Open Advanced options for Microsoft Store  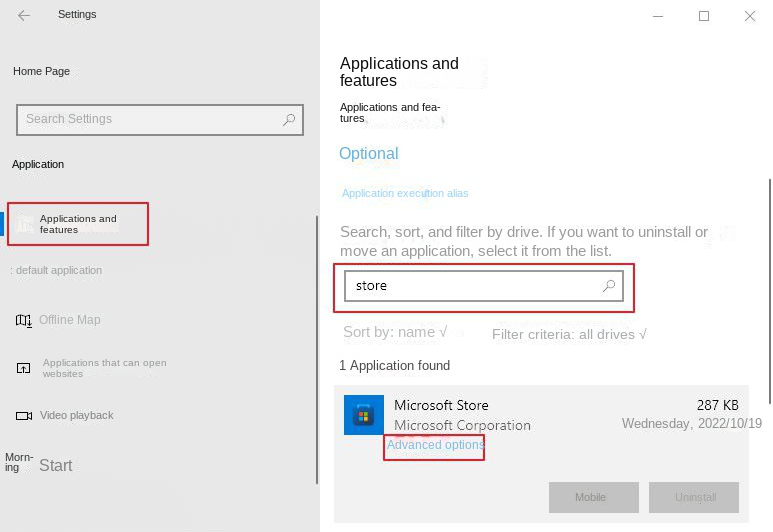435,445
